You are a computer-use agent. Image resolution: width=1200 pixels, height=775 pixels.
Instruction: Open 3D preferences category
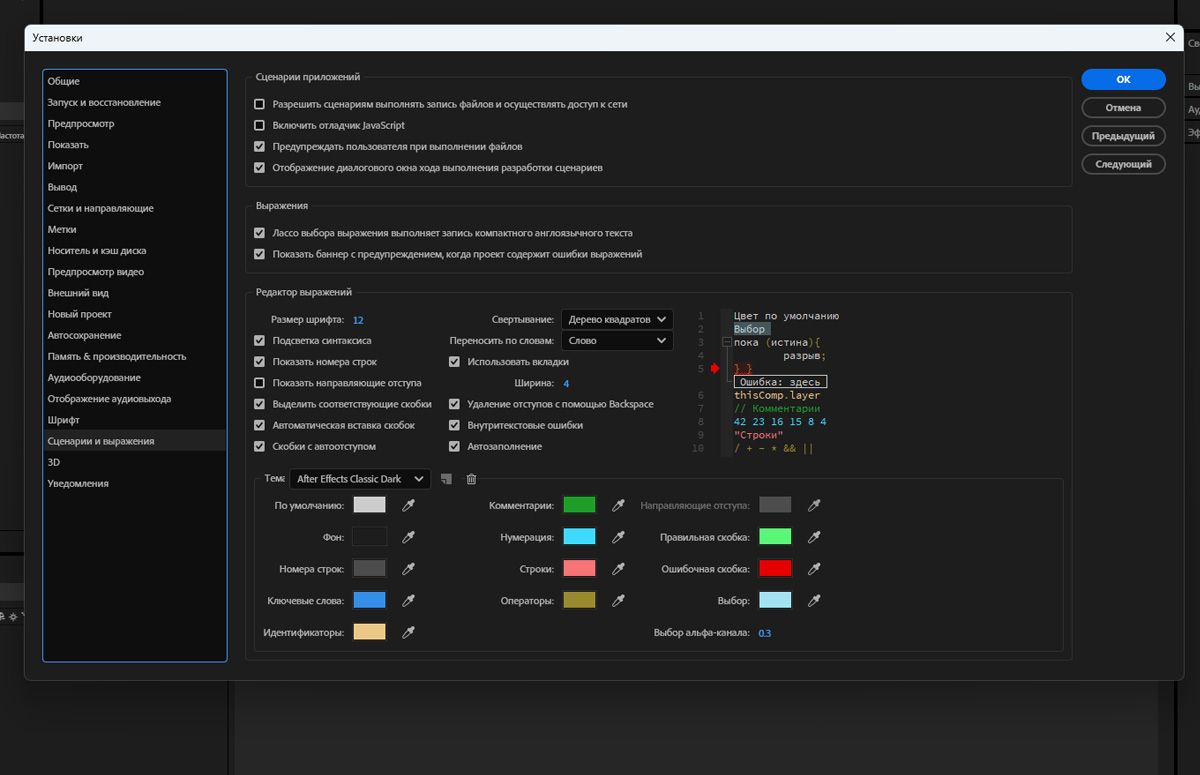tap(135, 462)
